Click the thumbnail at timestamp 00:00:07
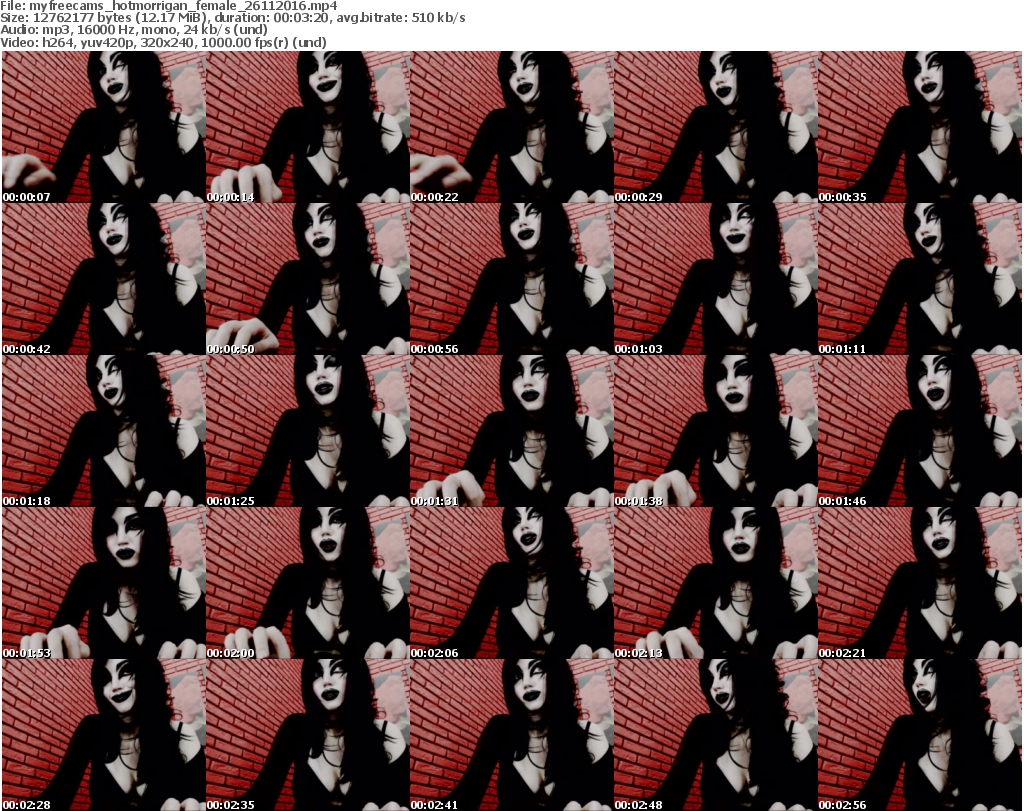The width and height of the screenshot is (1024, 811). click(x=103, y=127)
